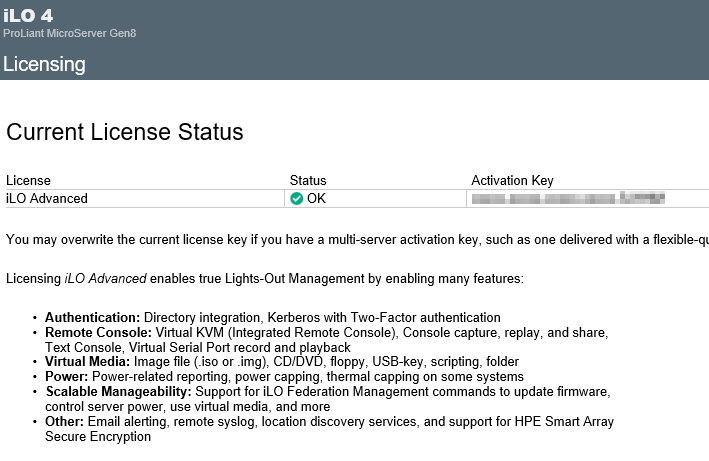
Task: Click the Current License Status heading
Action: point(125,132)
